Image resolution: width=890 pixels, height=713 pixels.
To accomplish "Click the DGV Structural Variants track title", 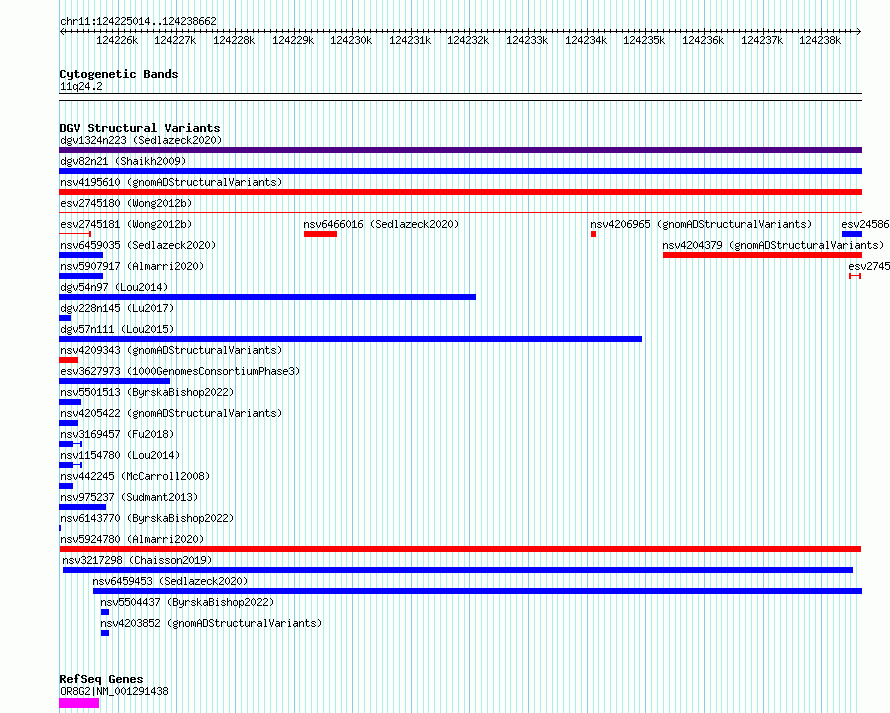I will click(140, 128).
